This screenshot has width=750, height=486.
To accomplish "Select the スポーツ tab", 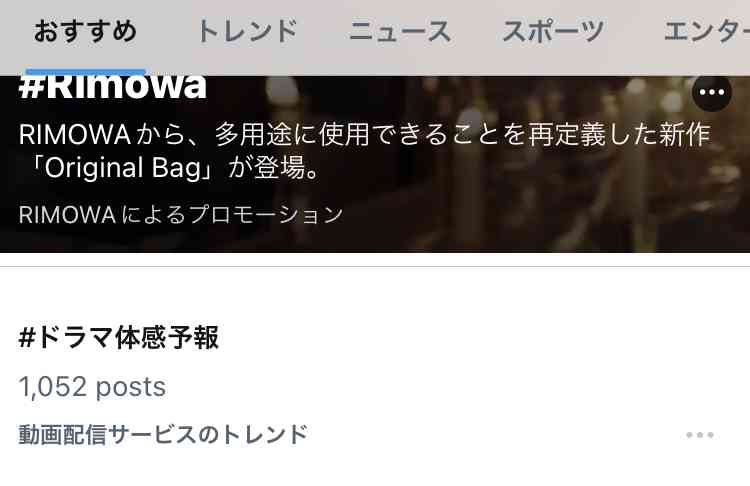I will (x=553, y=31).
